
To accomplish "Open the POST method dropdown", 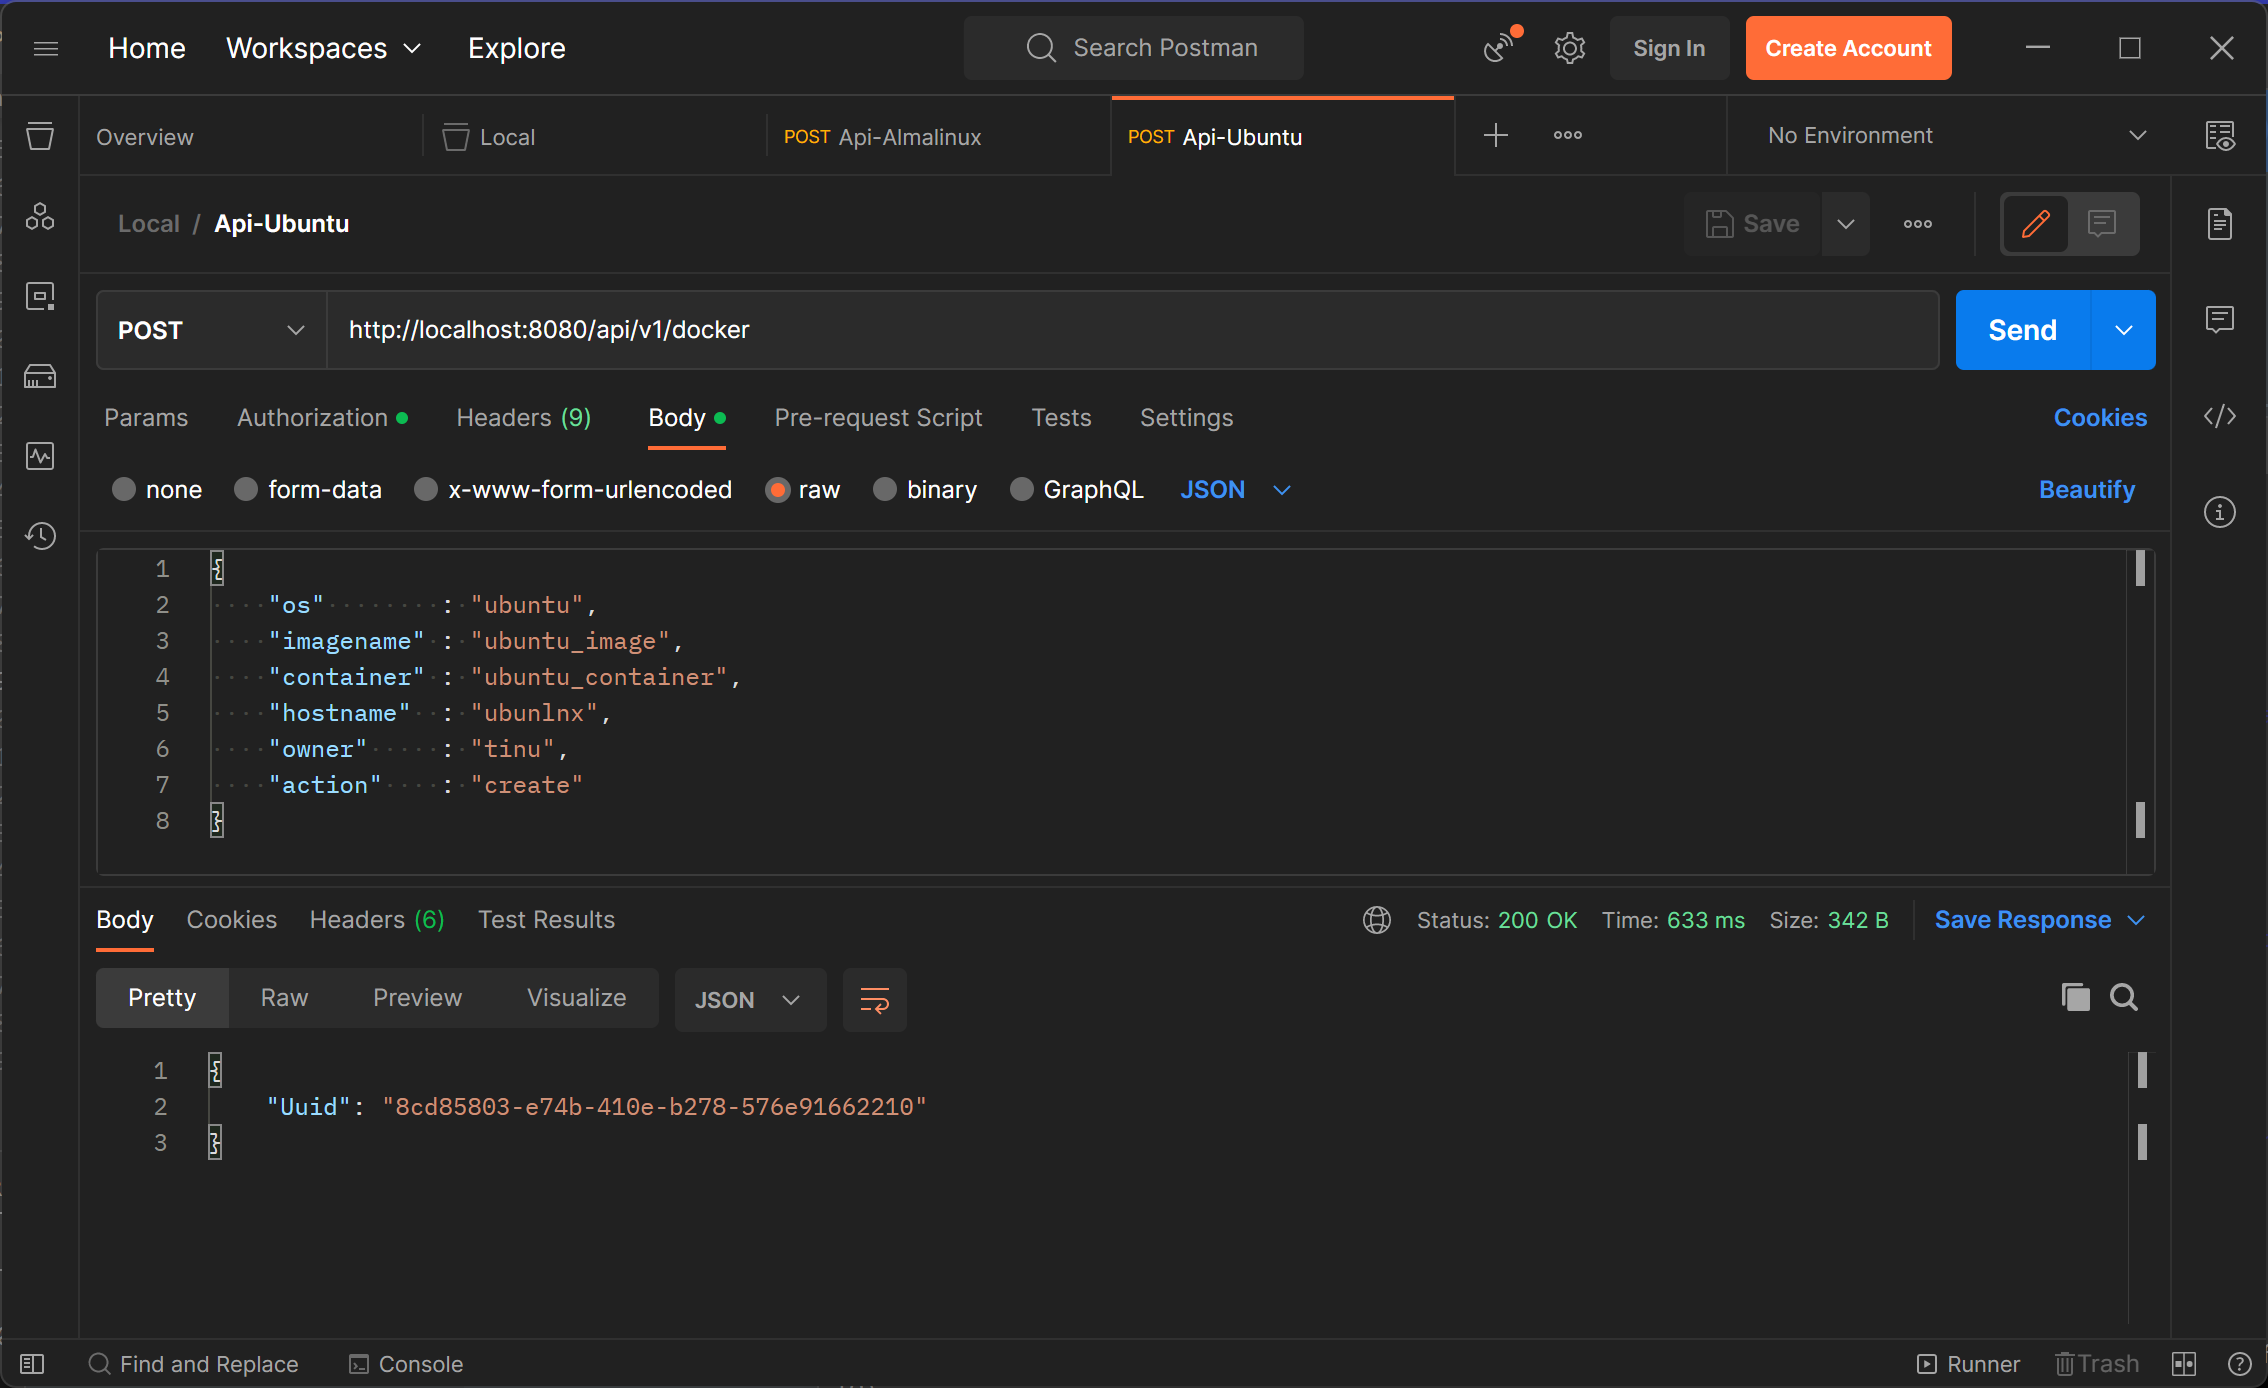I will tap(211, 330).
